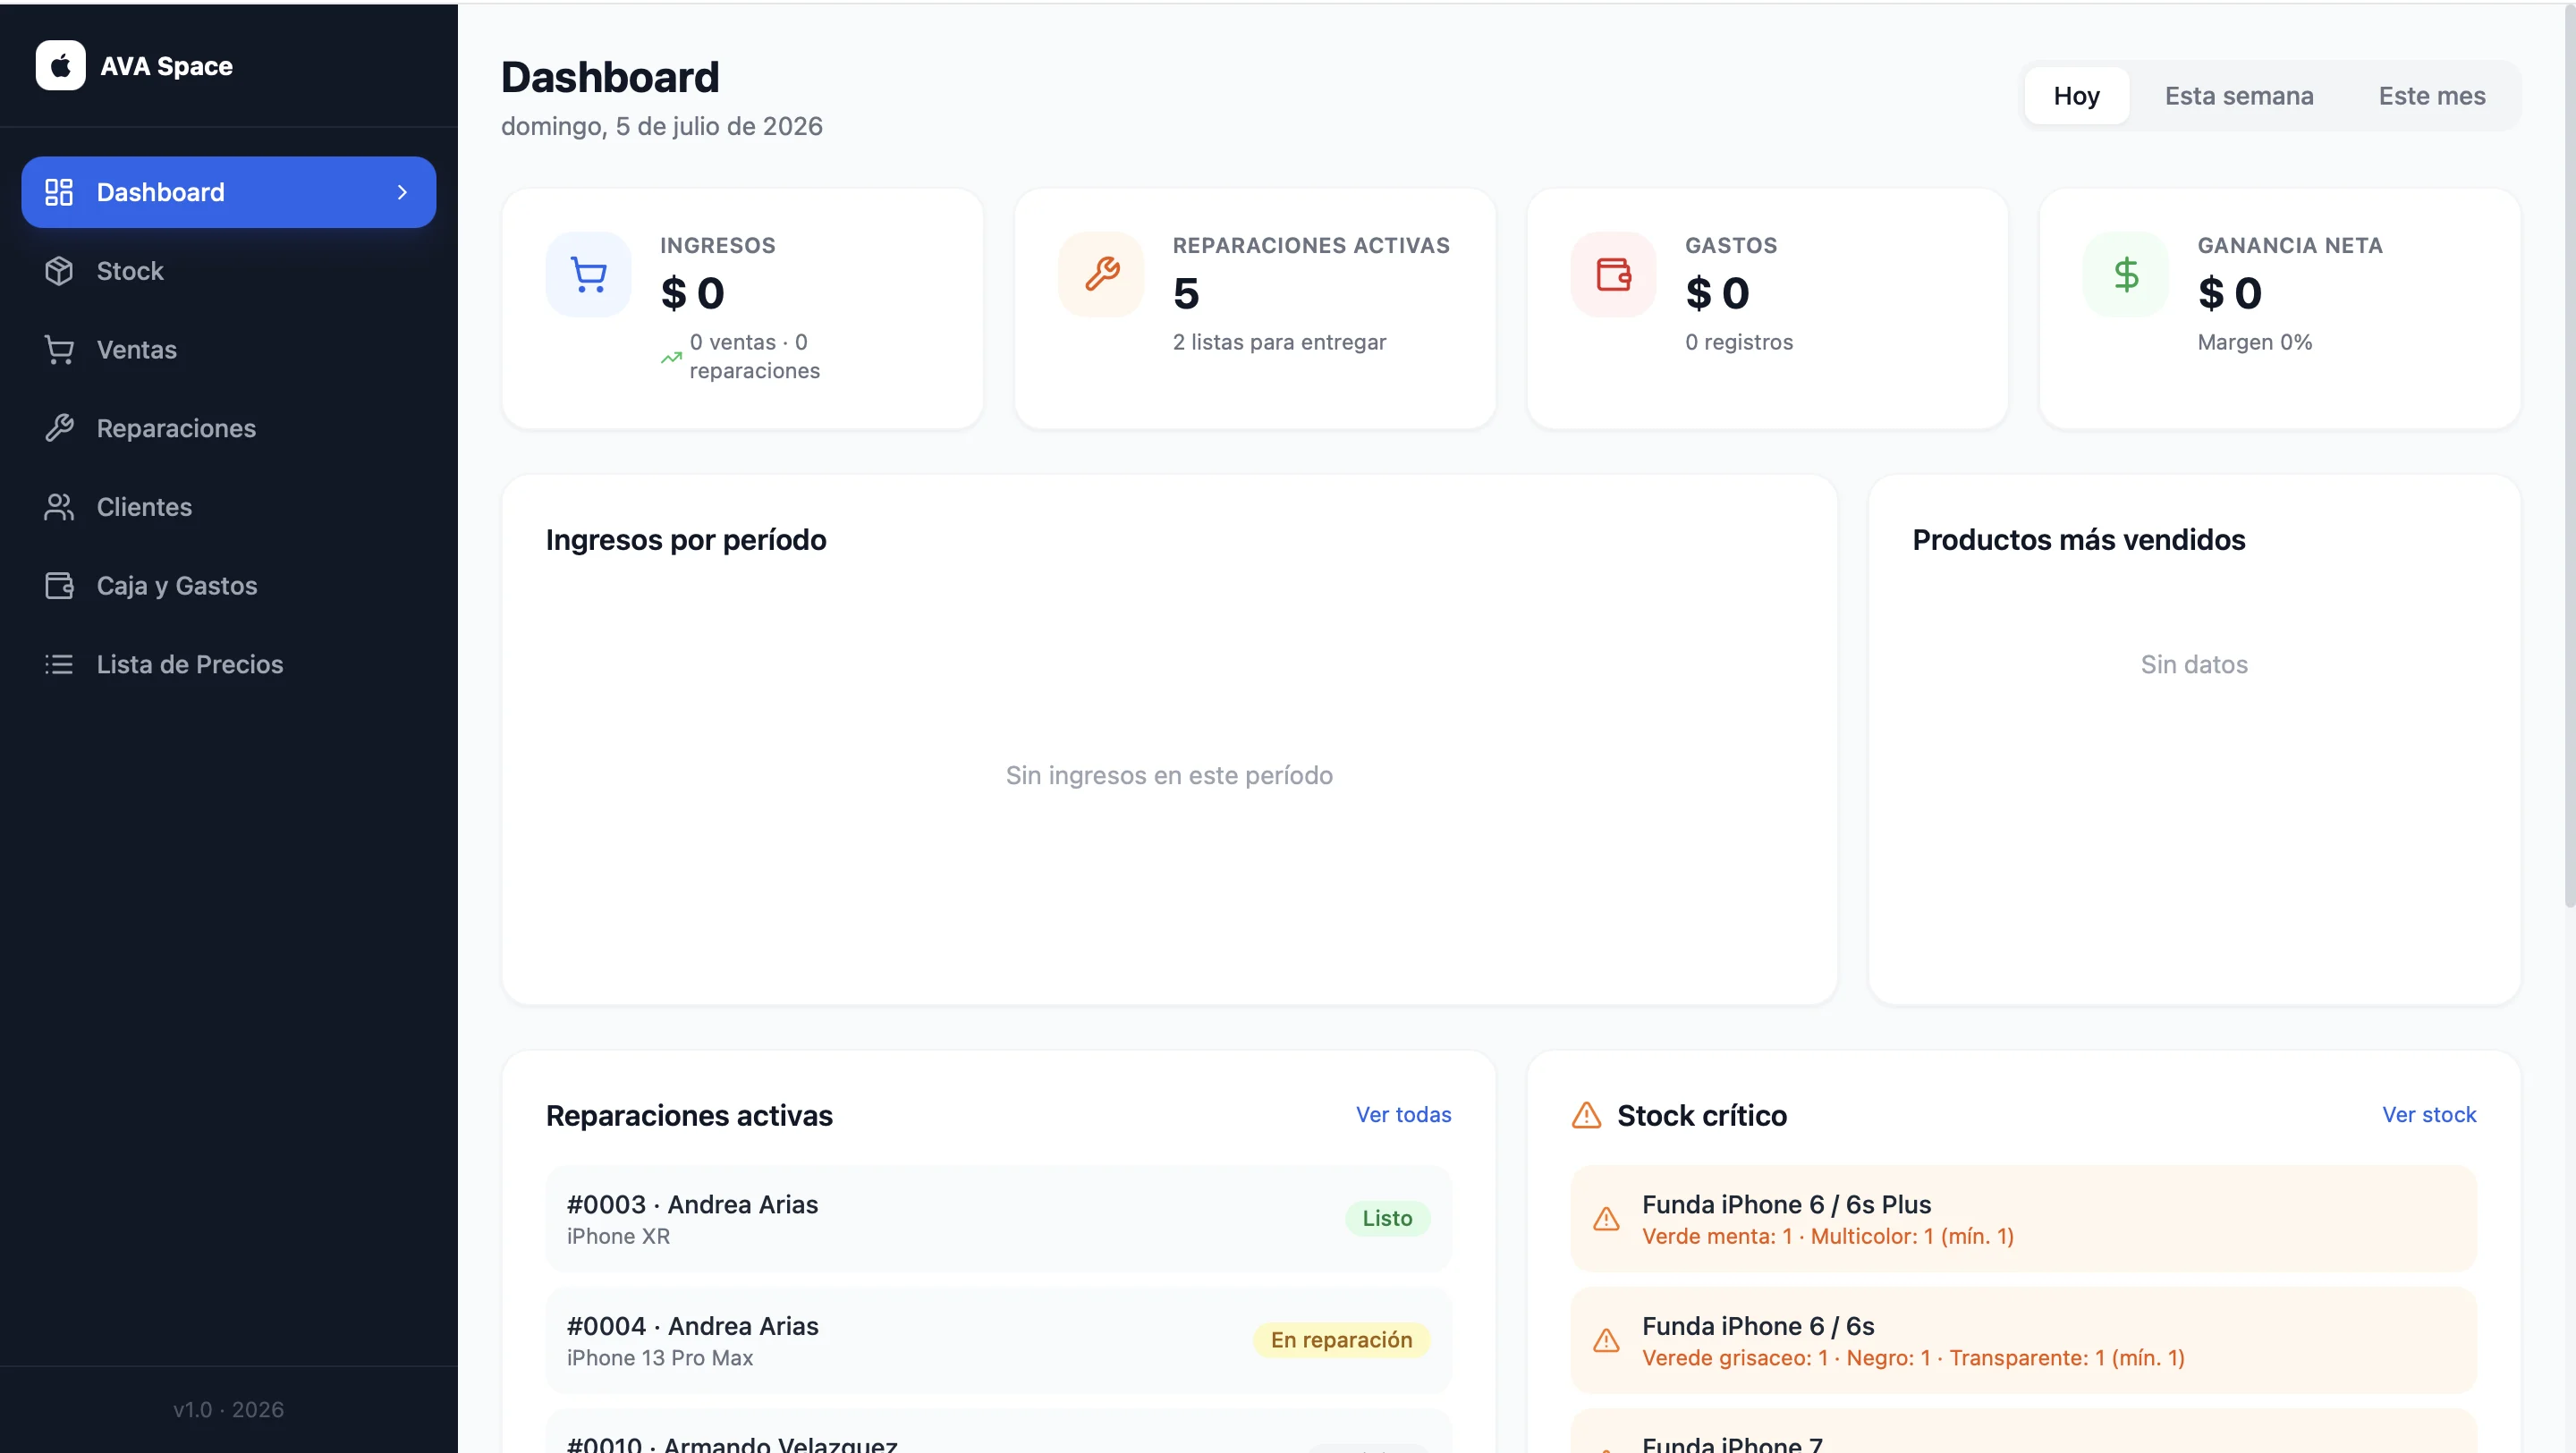Click warning icon on Funda iPhone 6 / 6s row

[1606, 1341]
